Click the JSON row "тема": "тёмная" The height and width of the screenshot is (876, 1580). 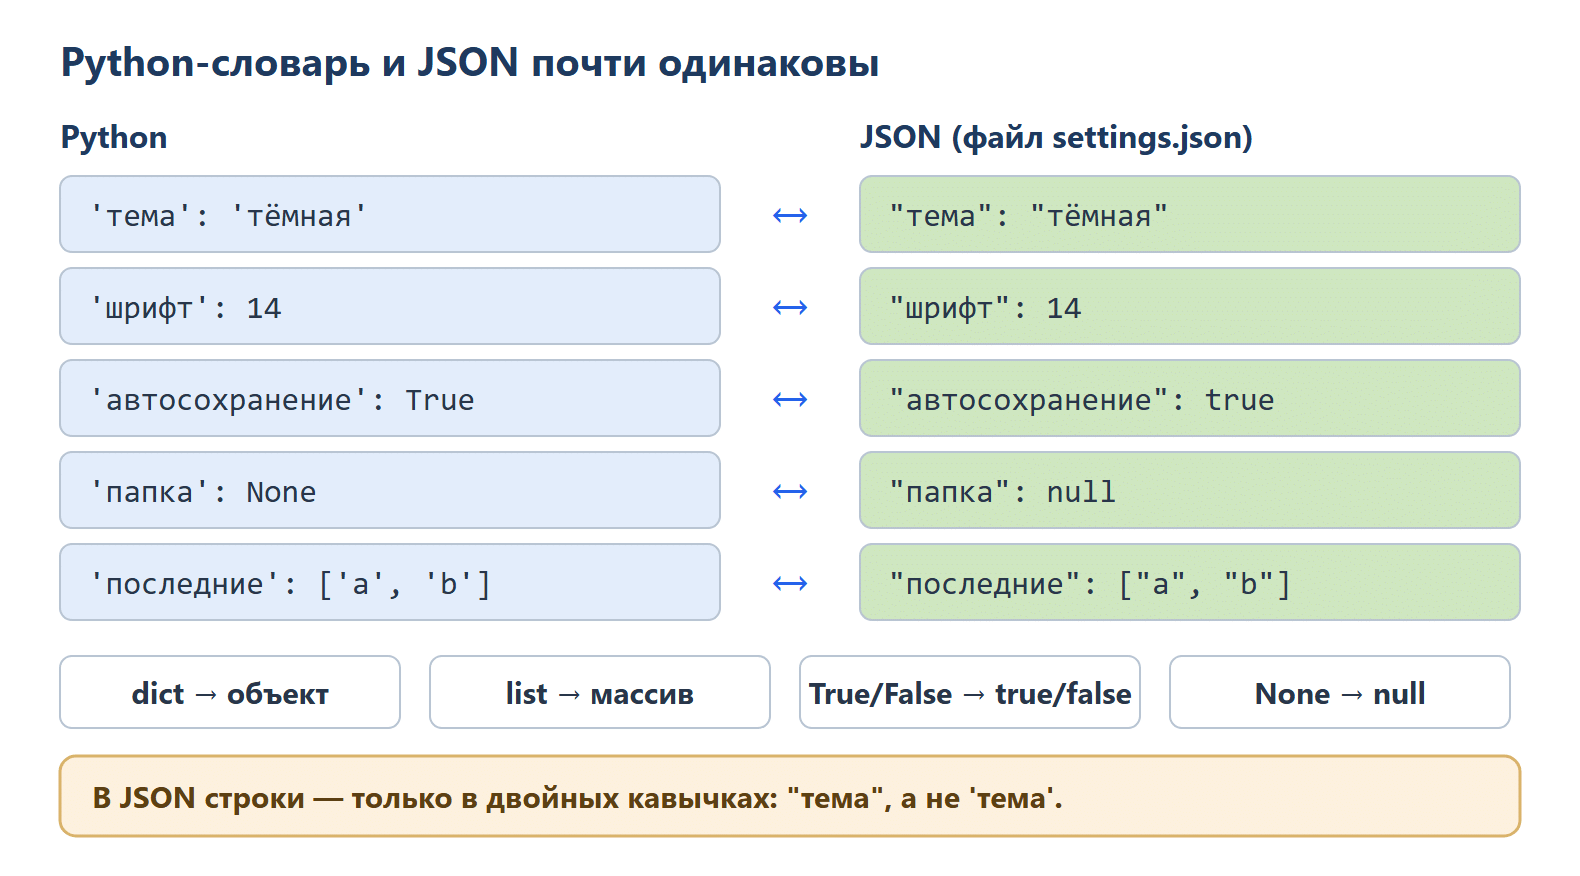coord(1190,214)
